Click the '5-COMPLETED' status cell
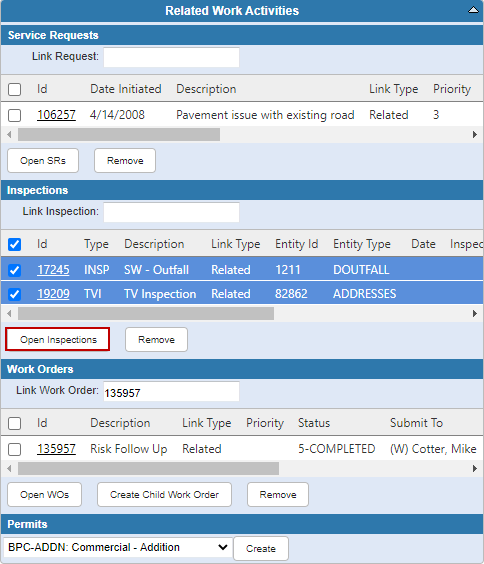Viewport: 484px width, 564px height. pos(337,449)
